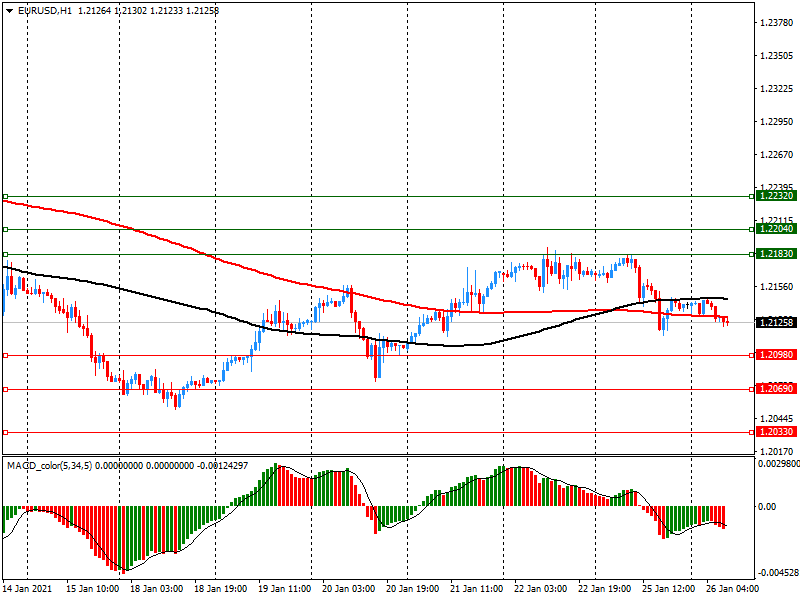Image resolution: width=800 pixels, height=600 pixels.
Task: Grab left-end handle of the 1.22040 line
Action: click(6, 230)
